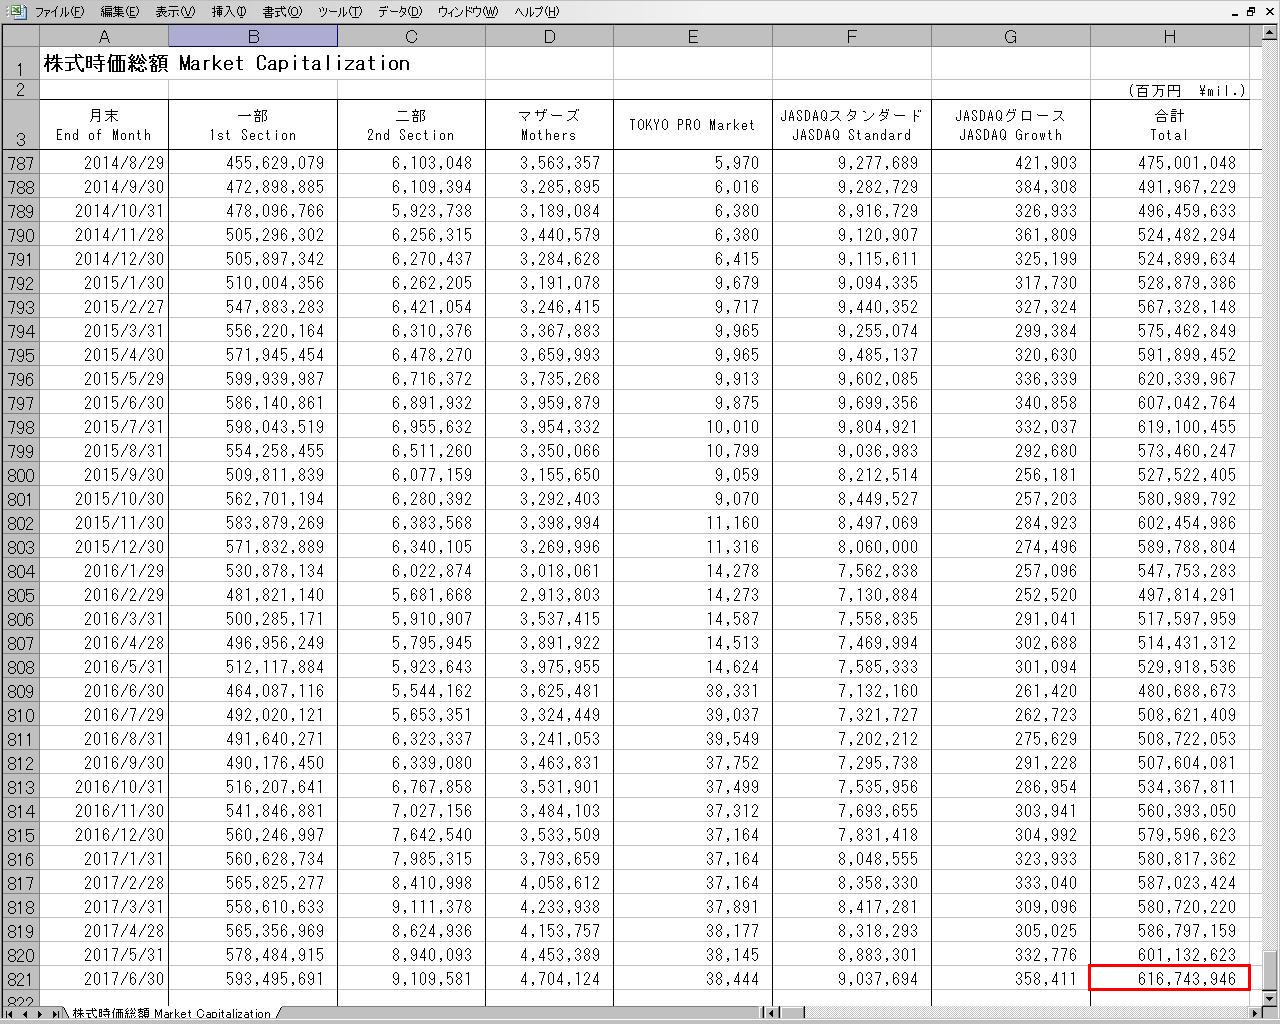This screenshot has height=1024, width=1280.
Task: Click the 合計 Total header cell
Action: coord(1170,125)
